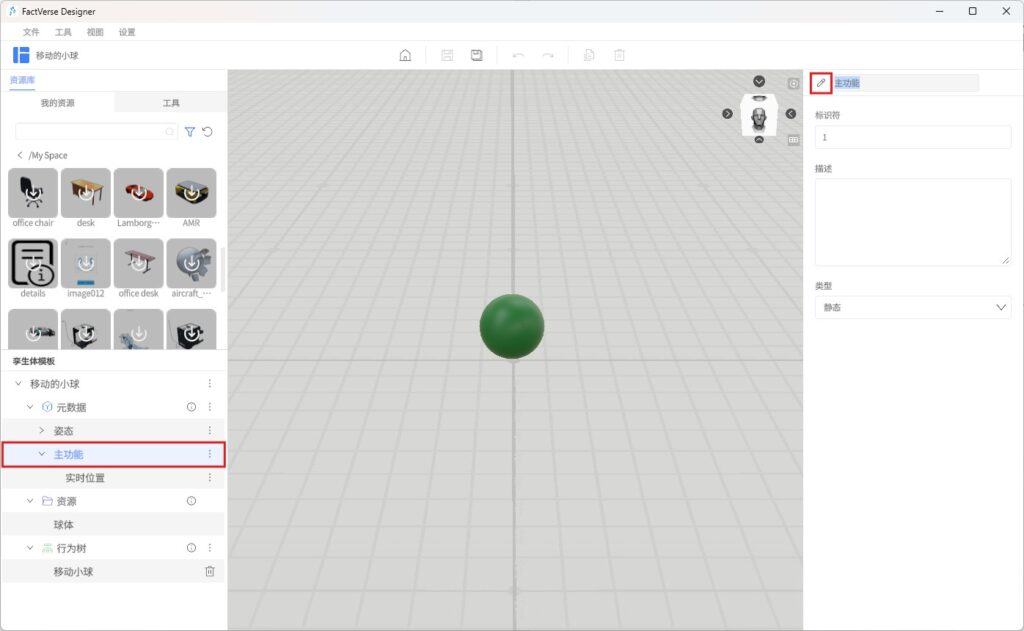Open the 文件 menu
Screen dimensions: 1024x631
point(31,32)
